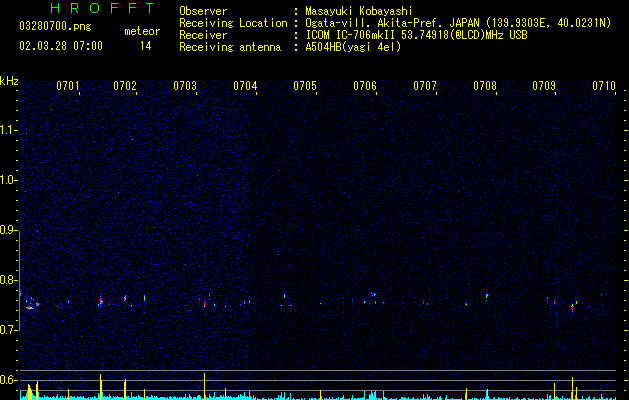629x400 pixels.
Task: Select the file name 03280700.png
Action: (x=55, y=27)
